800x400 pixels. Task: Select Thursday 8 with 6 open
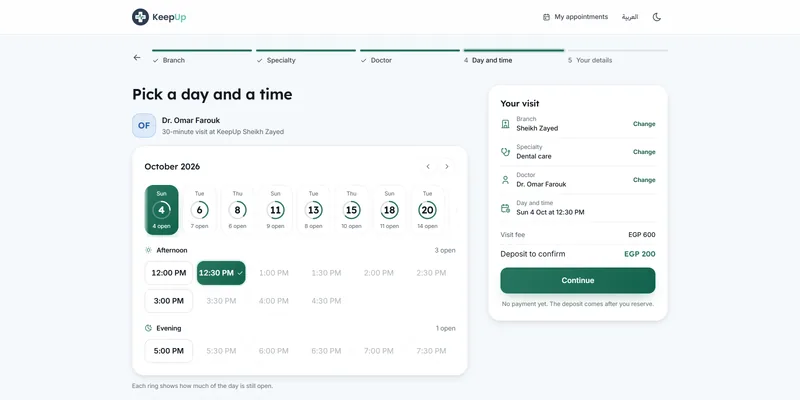(x=237, y=210)
